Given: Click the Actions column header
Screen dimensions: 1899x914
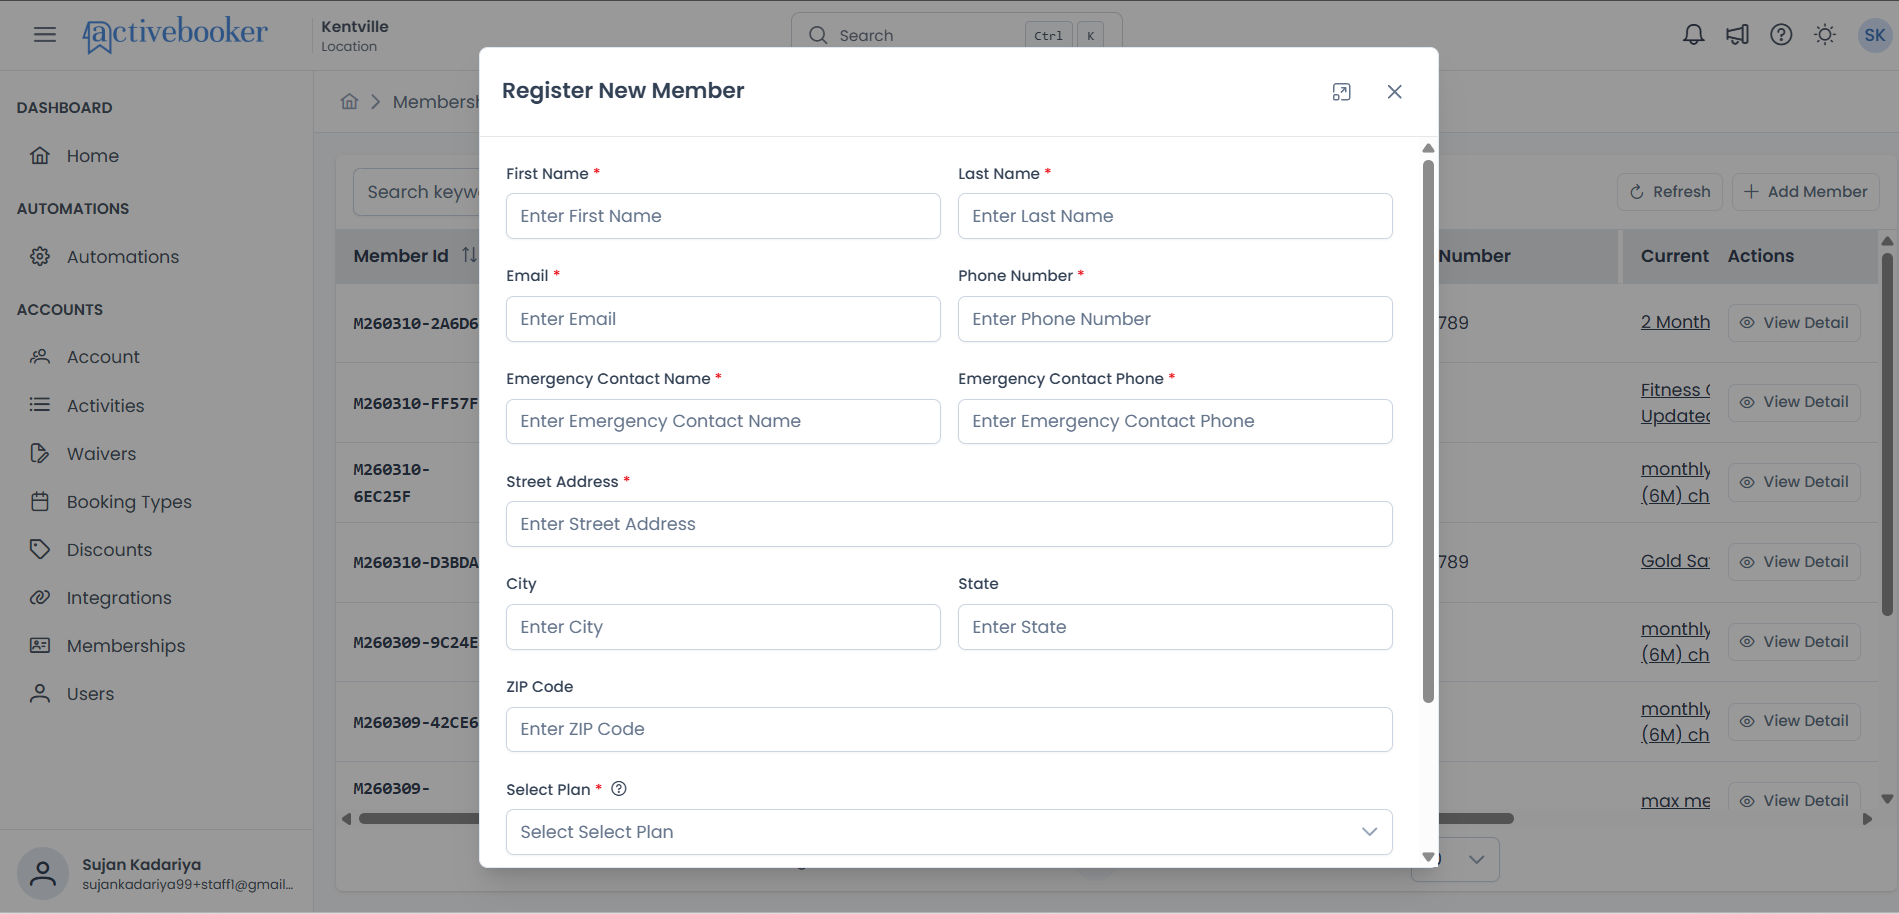Looking at the screenshot, I should (1760, 256).
